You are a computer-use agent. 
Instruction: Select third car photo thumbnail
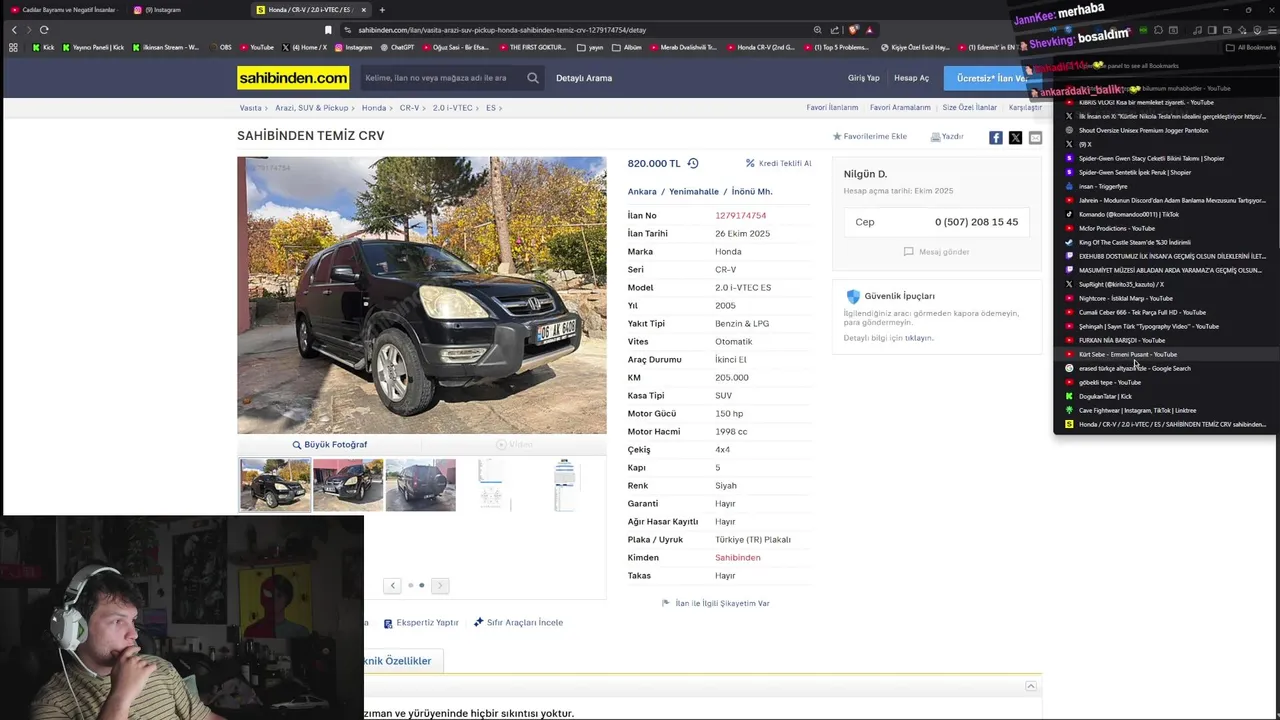[x=420, y=485]
